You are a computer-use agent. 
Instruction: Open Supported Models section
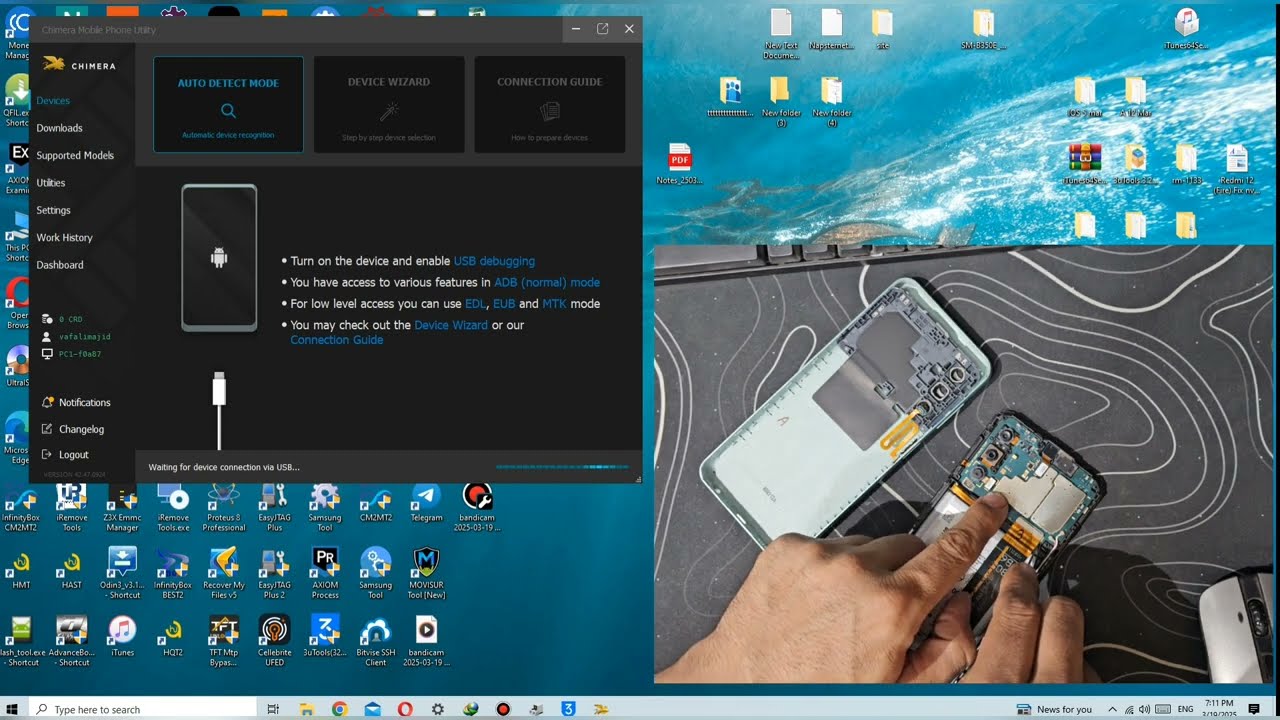click(75, 156)
